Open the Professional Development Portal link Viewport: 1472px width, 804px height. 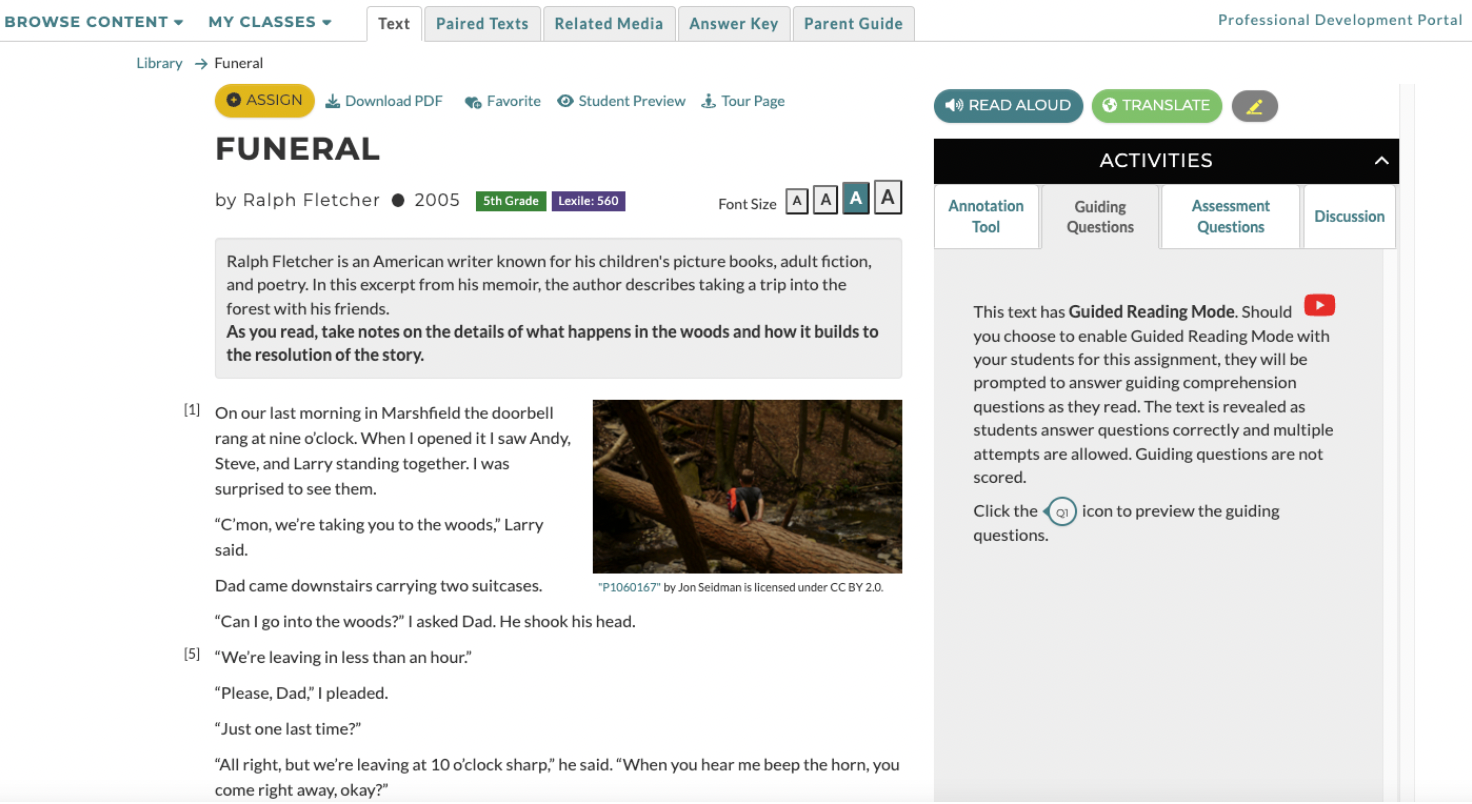pyautogui.click(x=1340, y=20)
